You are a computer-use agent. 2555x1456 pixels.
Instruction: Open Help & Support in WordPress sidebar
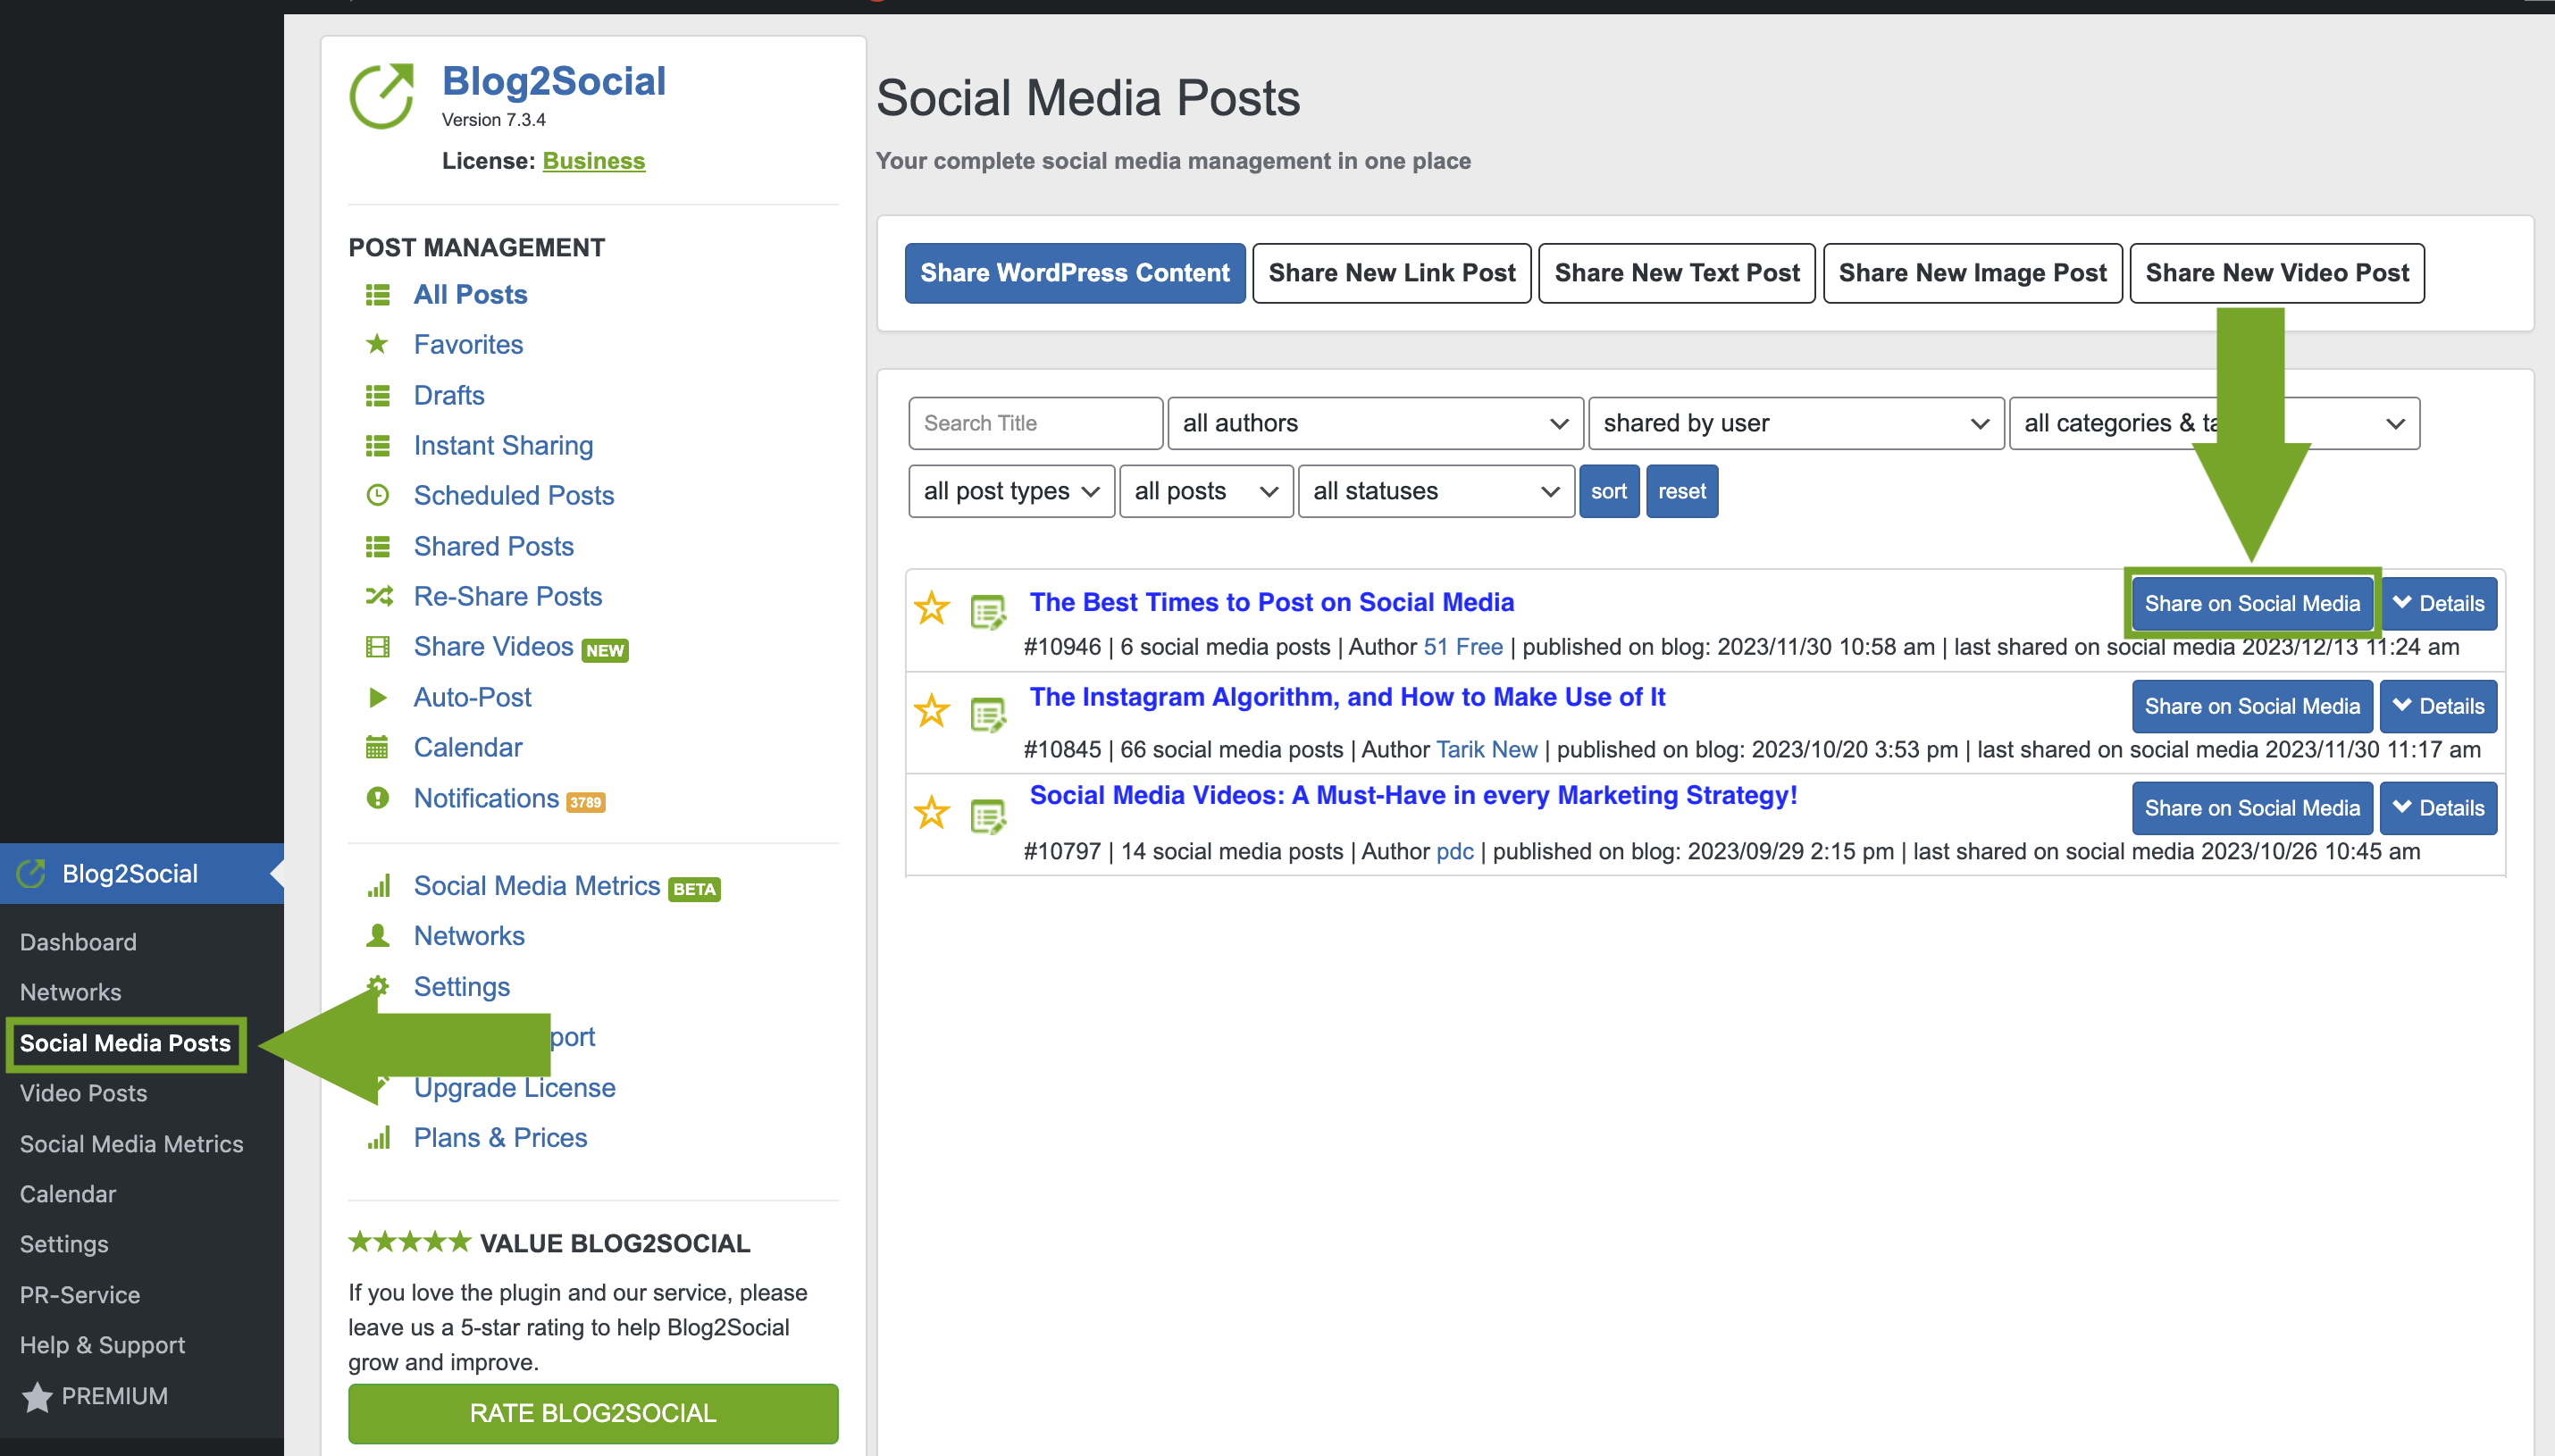tap(102, 1345)
